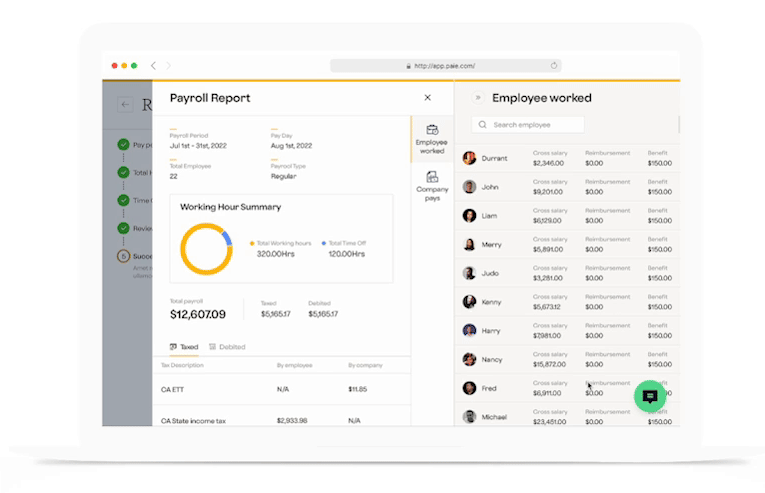Click the $11.85 By company value

358,389
